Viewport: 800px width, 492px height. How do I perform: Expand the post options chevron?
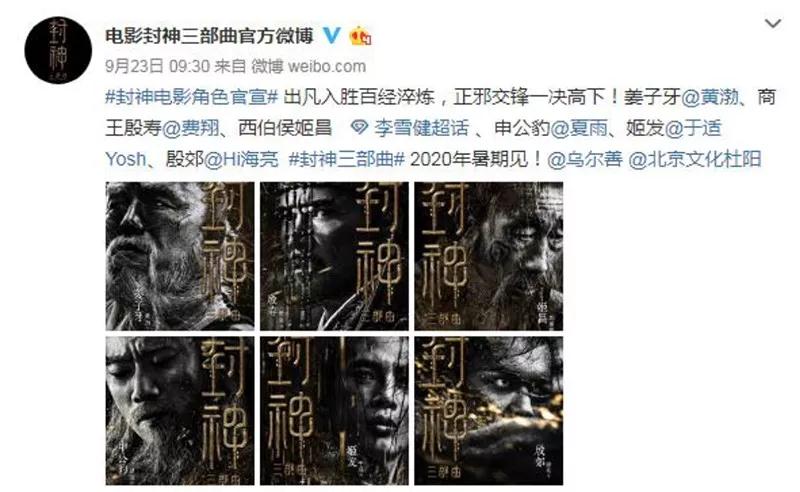pos(773,23)
